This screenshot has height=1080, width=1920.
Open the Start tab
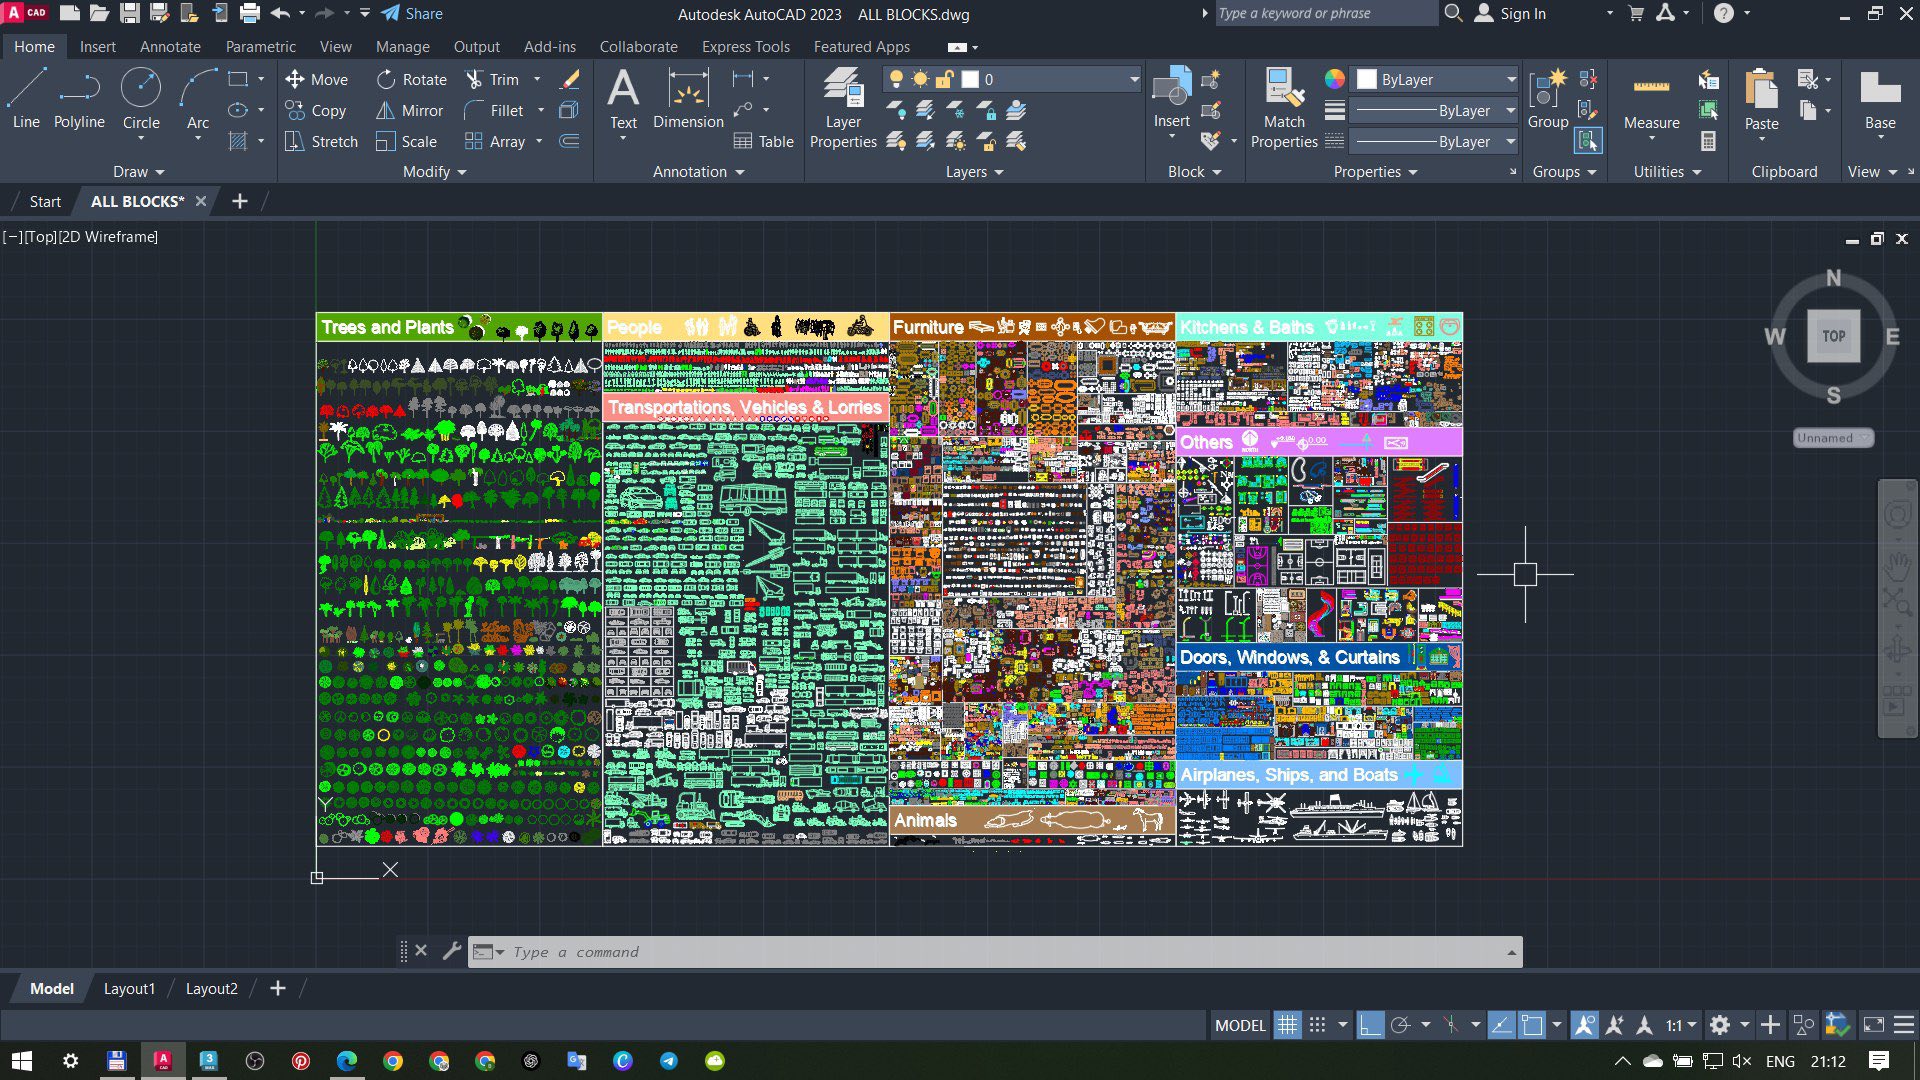point(45,201)
